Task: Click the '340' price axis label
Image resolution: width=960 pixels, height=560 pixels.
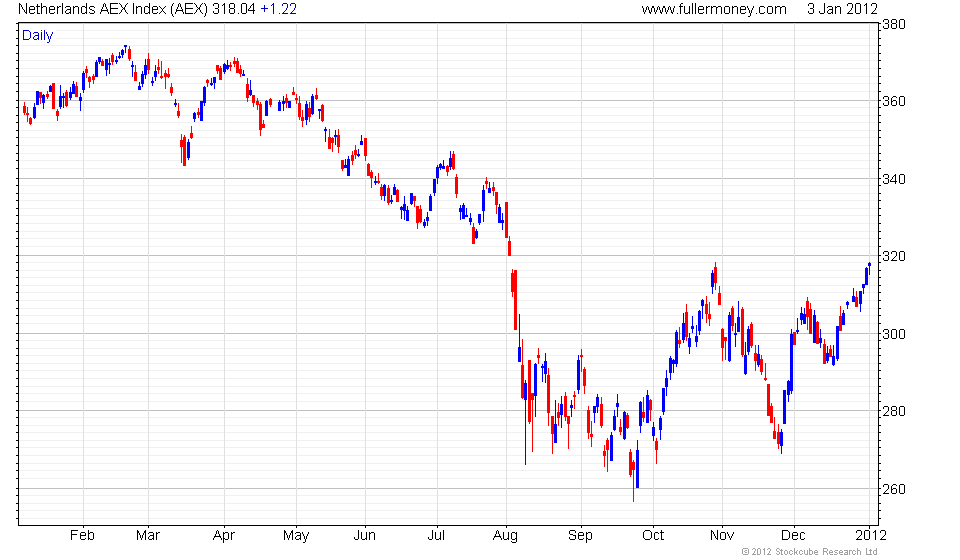Action: pyautogui.click(x=893, y=179)
